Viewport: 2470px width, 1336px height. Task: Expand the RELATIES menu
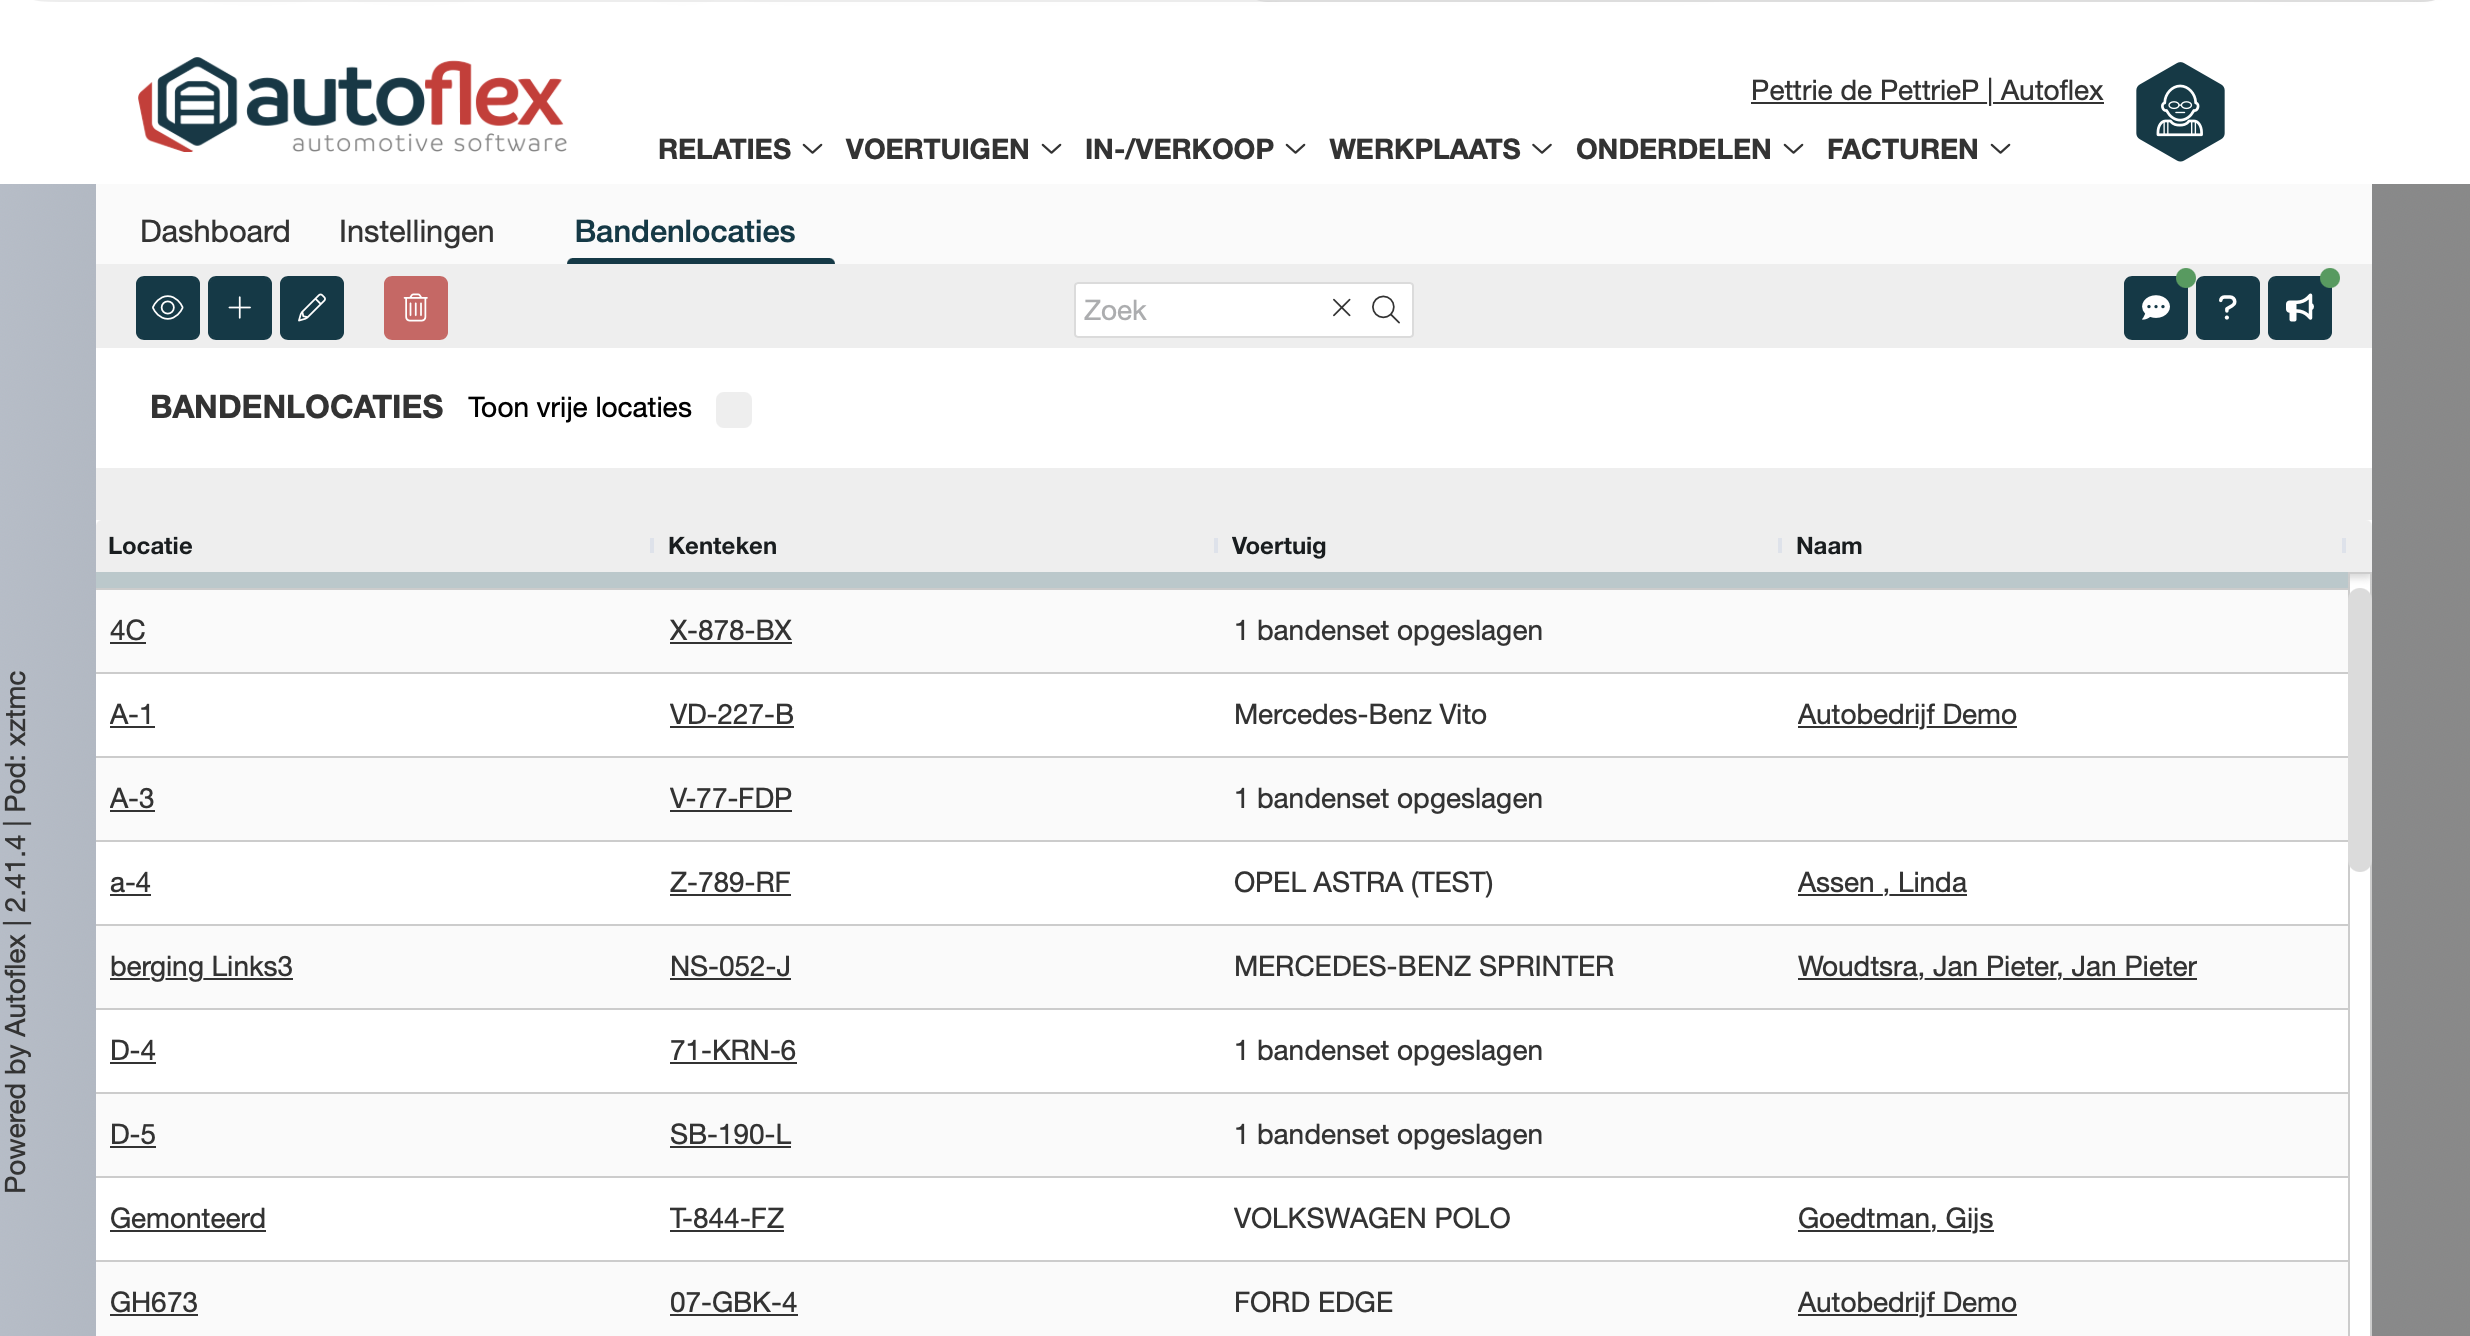[x=740, y=149]
